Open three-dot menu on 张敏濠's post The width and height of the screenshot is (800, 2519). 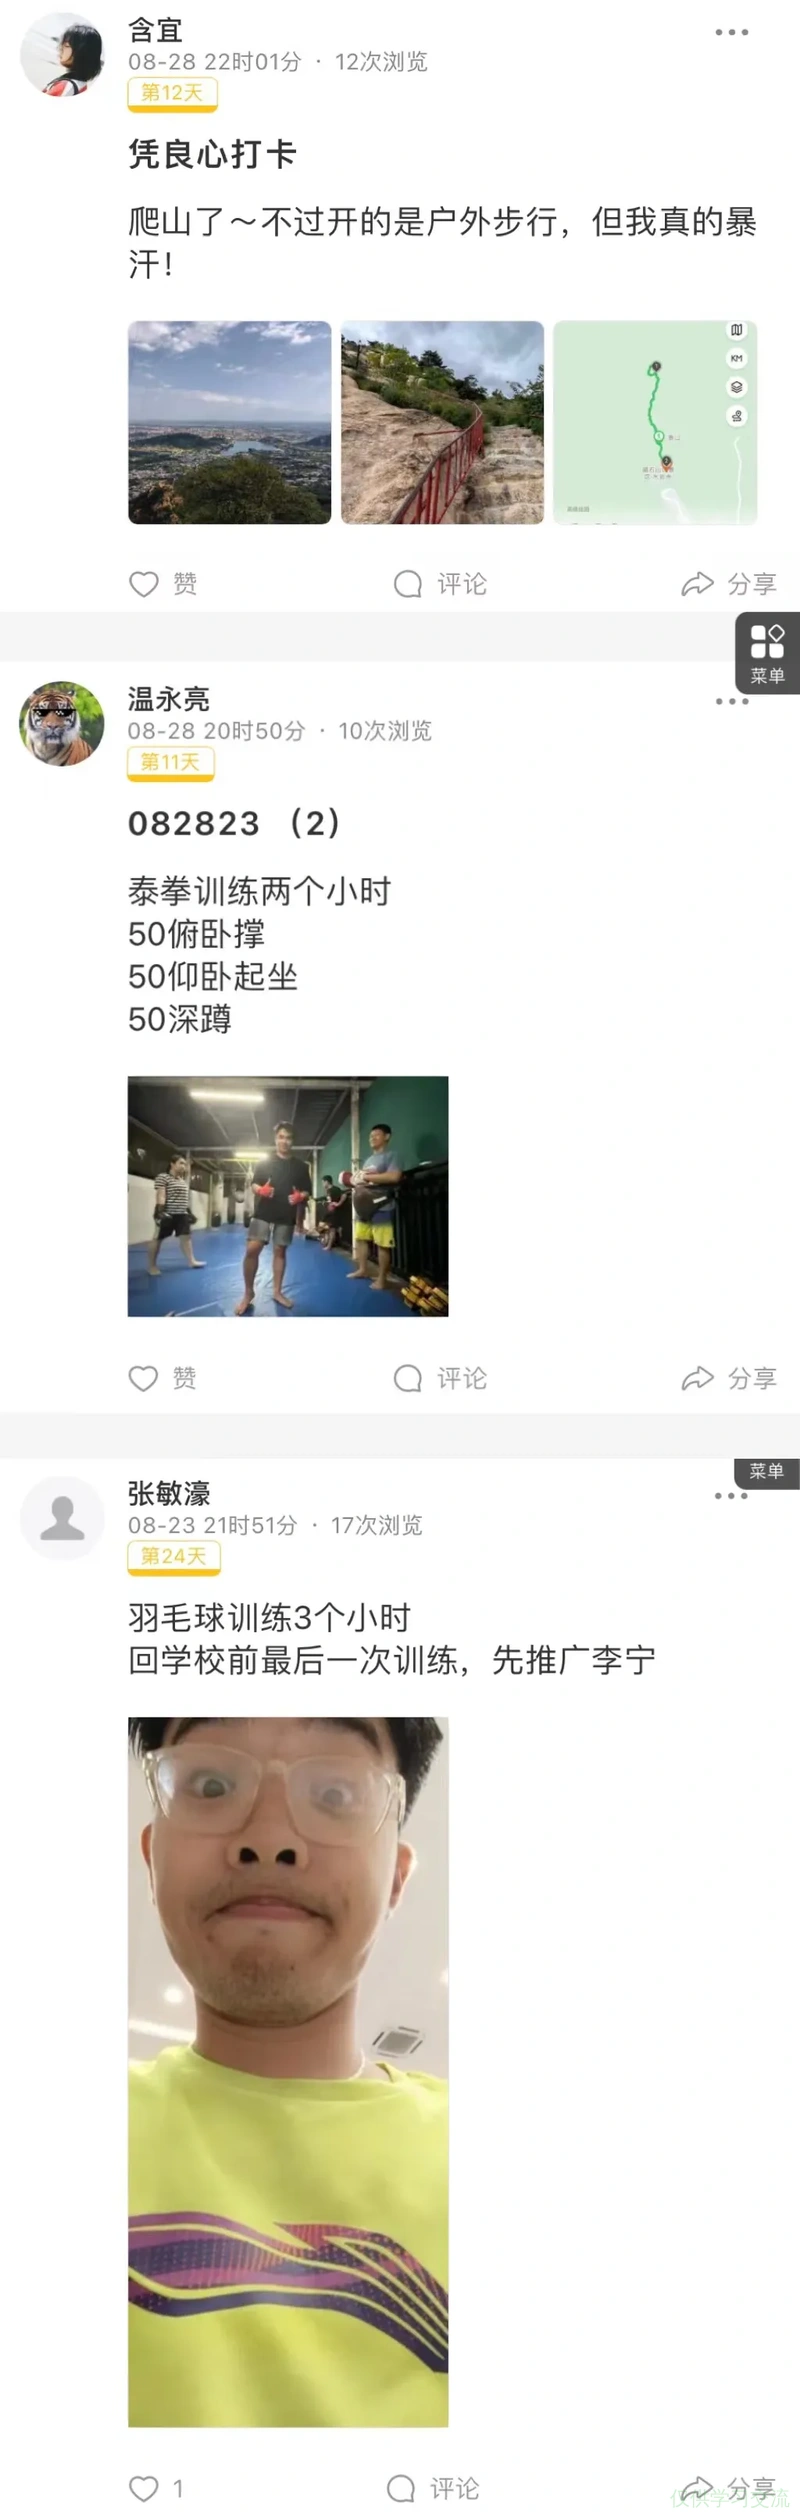pyautogui.click(x=731, y=1496)
